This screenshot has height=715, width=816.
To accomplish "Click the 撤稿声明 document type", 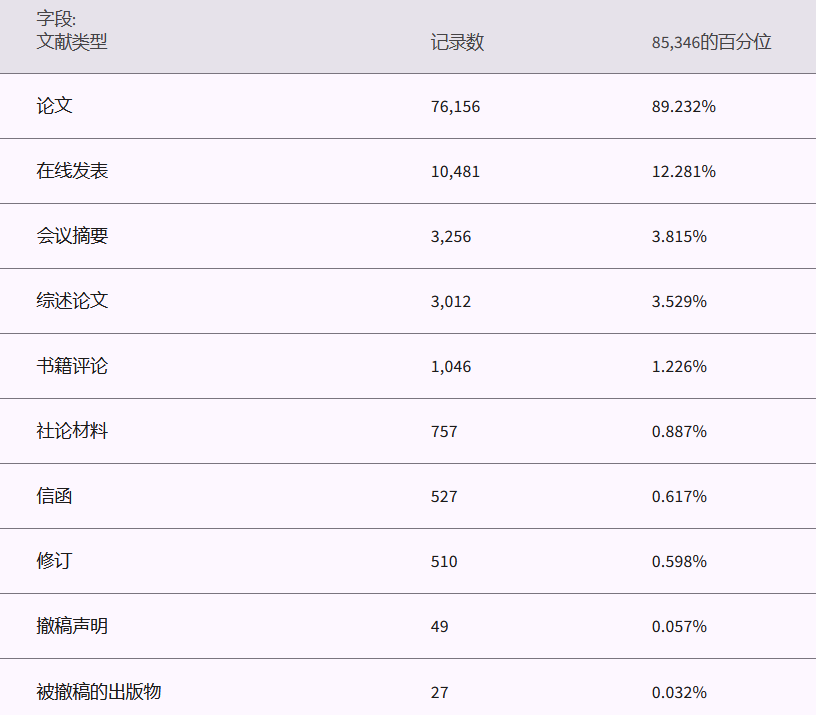I will [72, 626].
